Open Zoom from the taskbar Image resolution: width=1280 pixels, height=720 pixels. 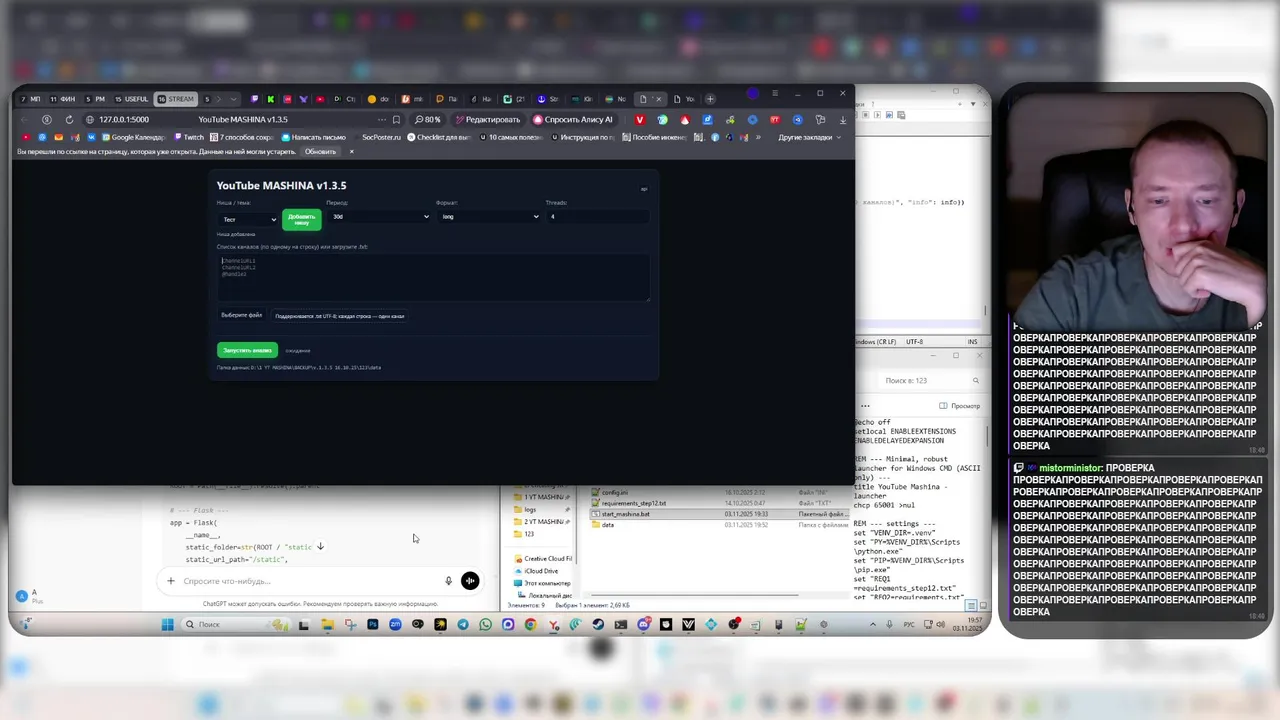coord(395,625)
